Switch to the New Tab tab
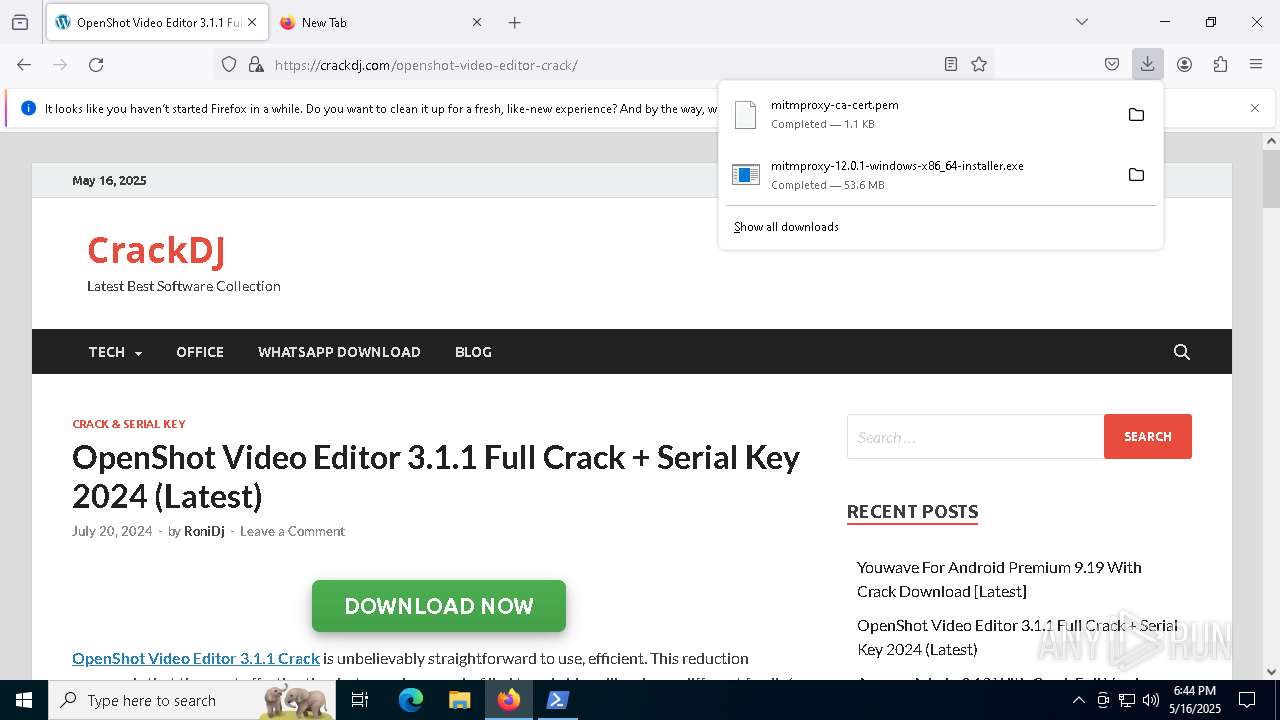Screen dimensions: 1280x720 pyautogui.click(x=380, y=22)
